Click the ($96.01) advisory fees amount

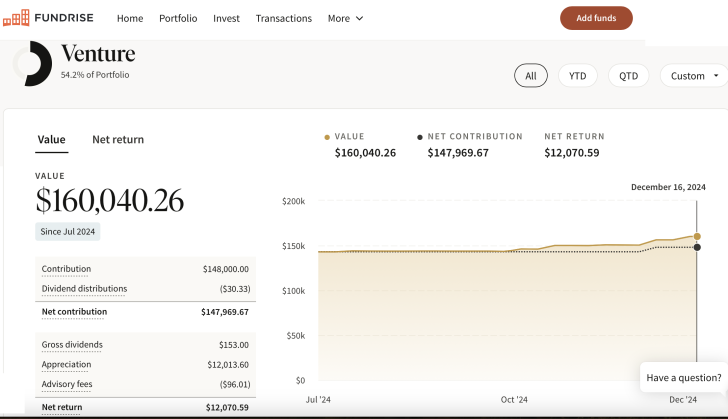coord(235,385)
